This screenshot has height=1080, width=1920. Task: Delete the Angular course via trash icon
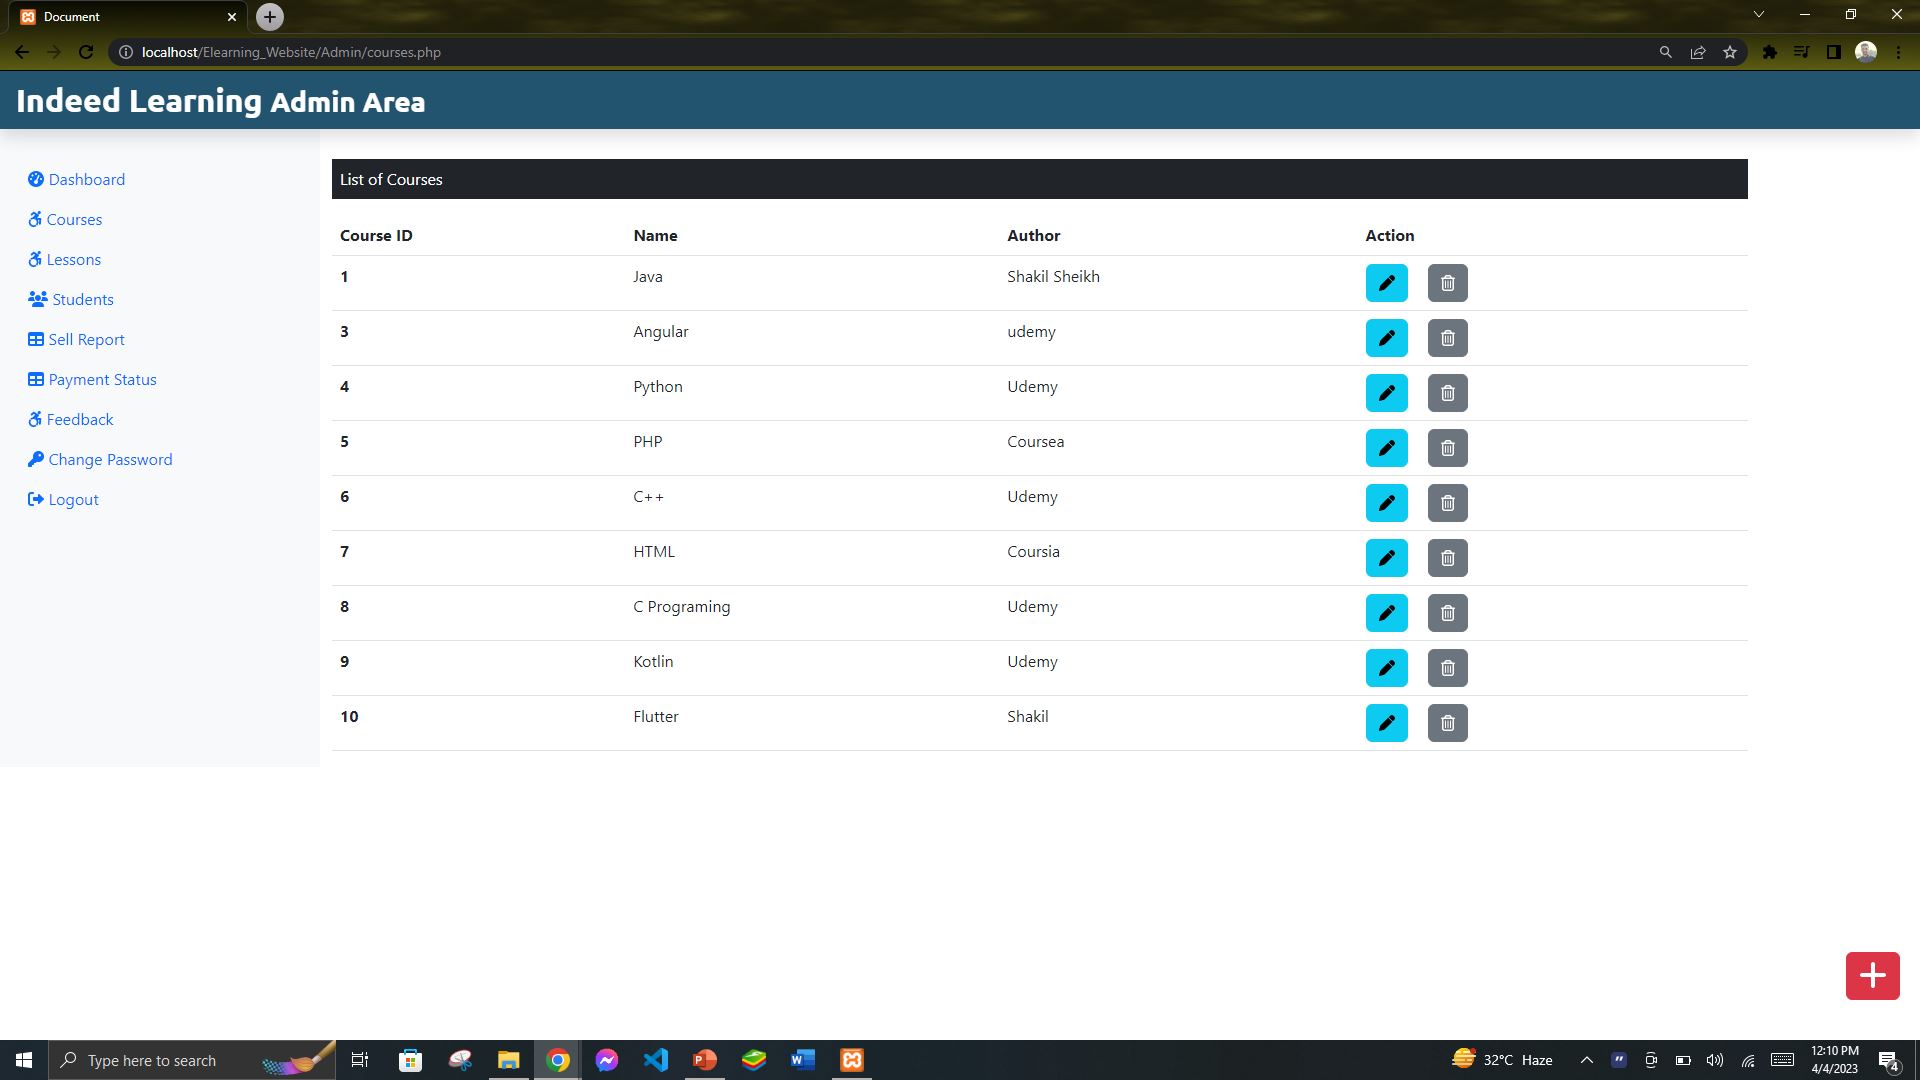(x=1447, y=338)
